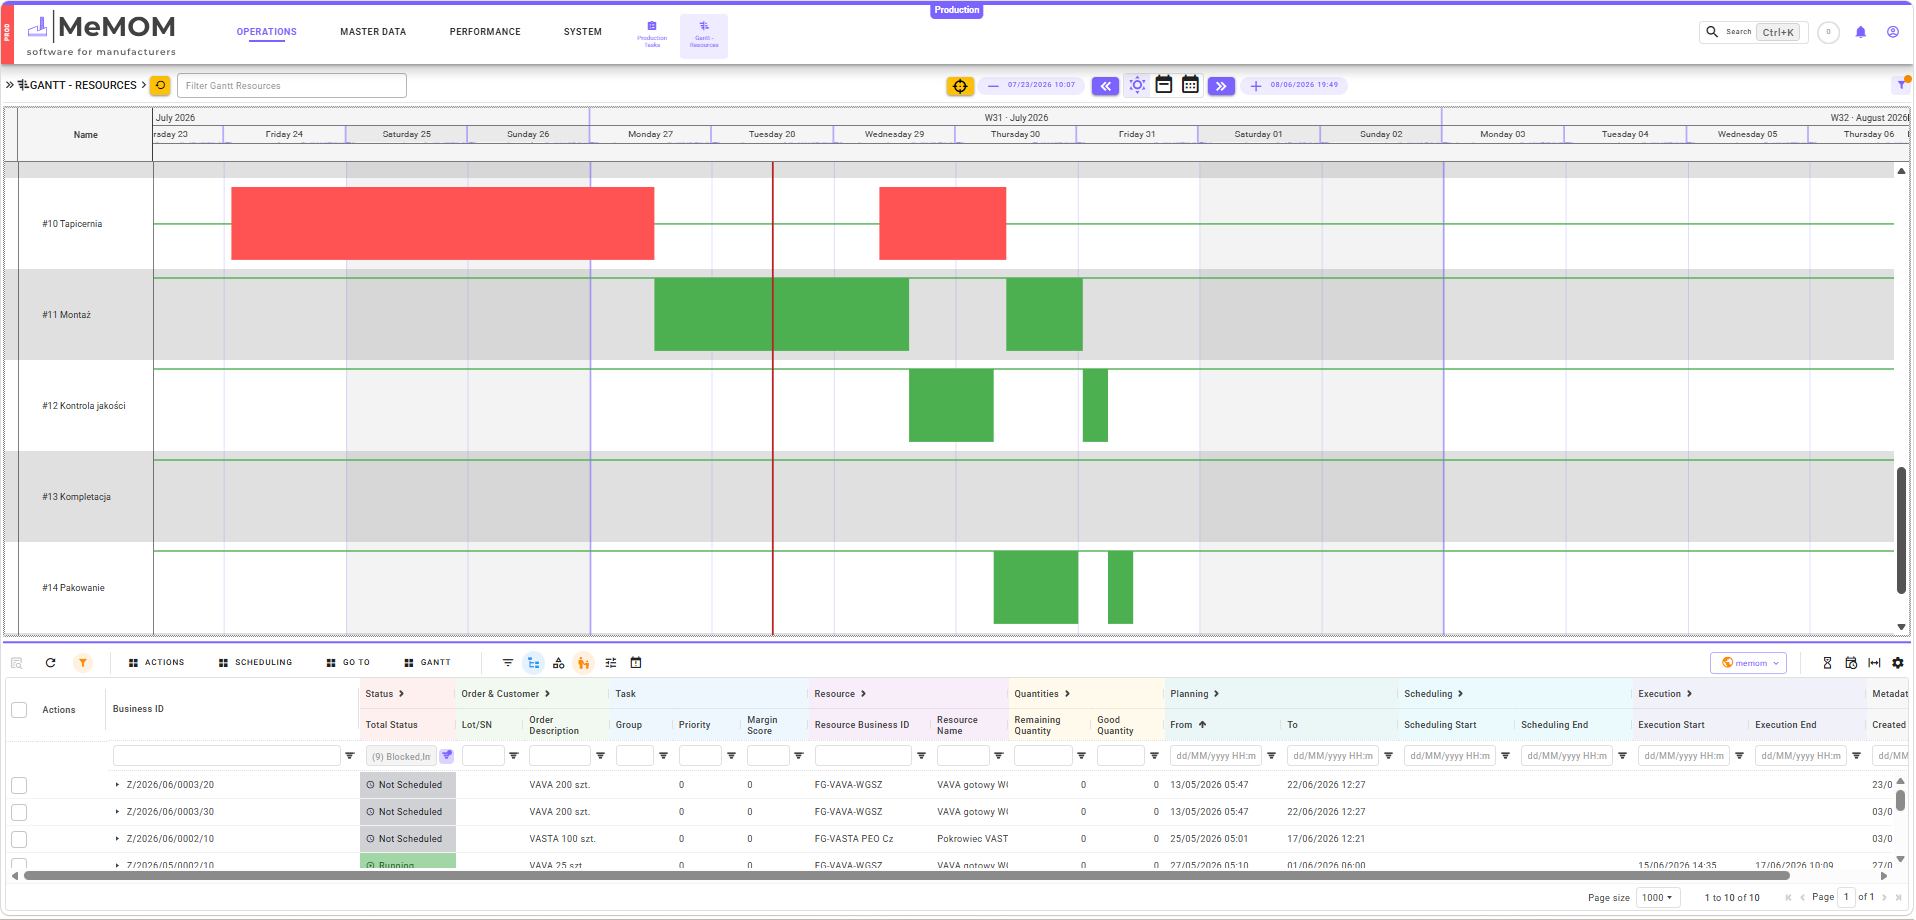Expand row Z/2026/06/0003/20 tree arrow
This screenshot has height=920, width=1916.
pyautogui.click(x=117, y=785)
